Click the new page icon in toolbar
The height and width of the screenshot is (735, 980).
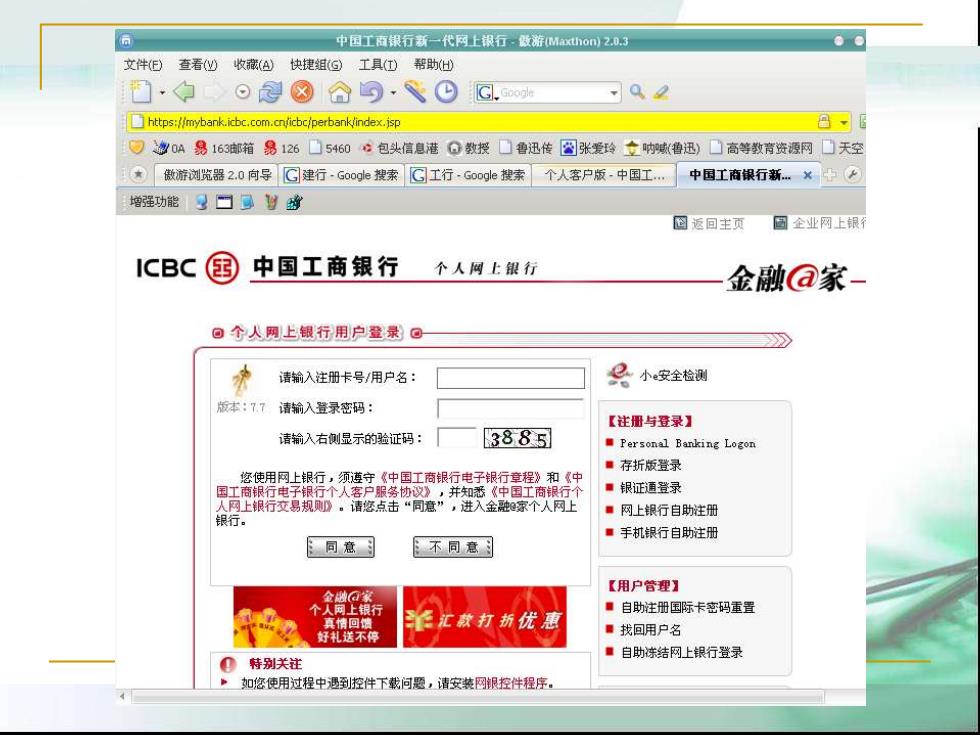coord(141,92)
